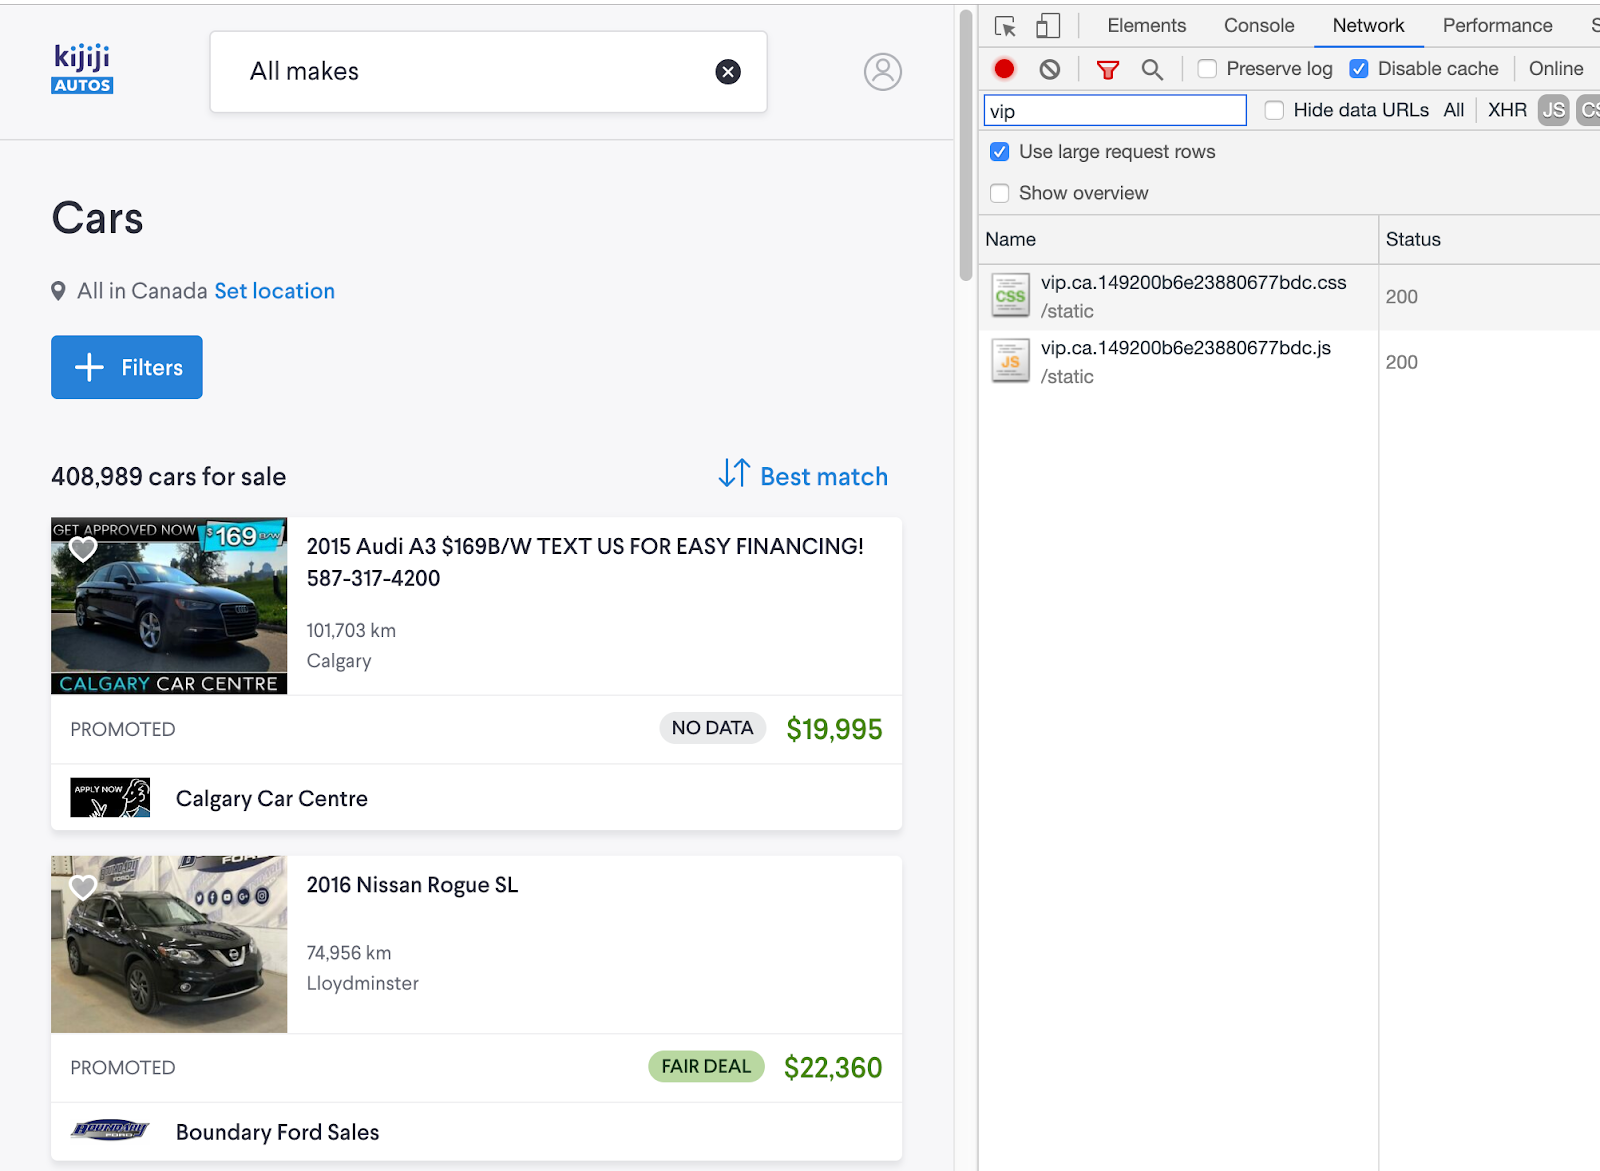Clear the All makes search field
The height and width of the screenshot is (1171, 1600).
click(x=728, y=72)
